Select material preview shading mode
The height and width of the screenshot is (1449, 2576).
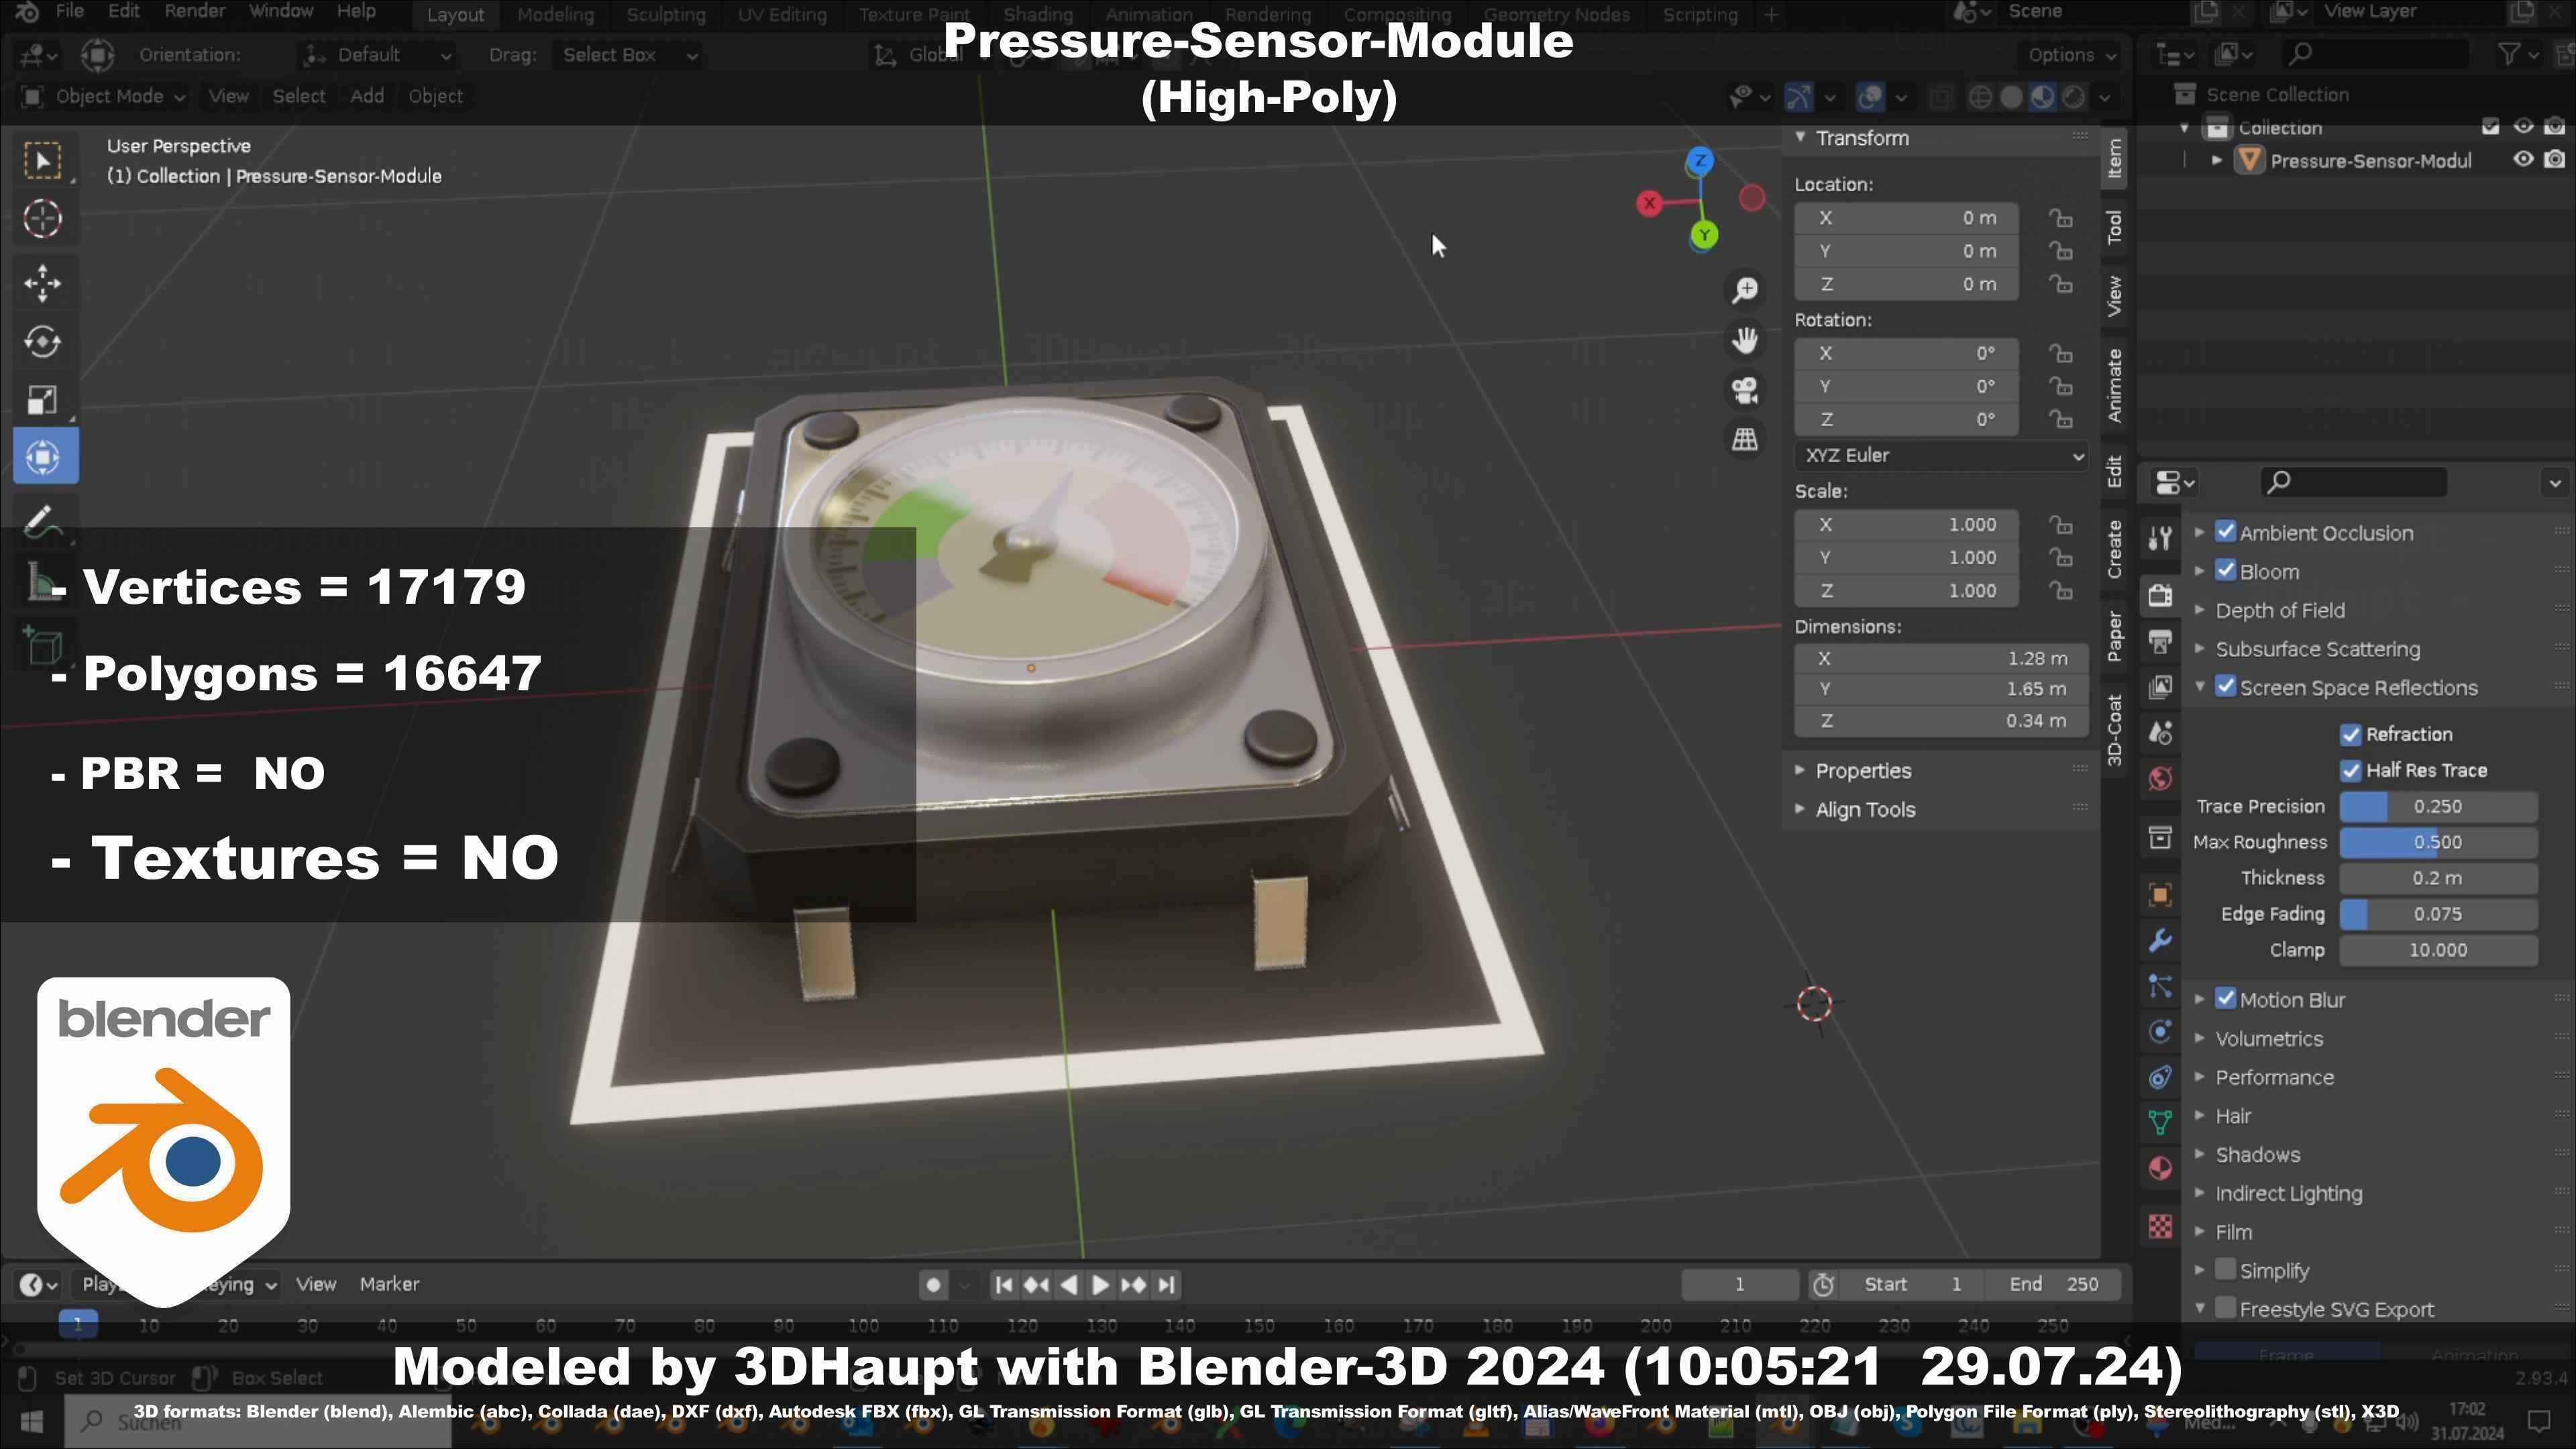pyautogui.click(x=2043, y=97)
